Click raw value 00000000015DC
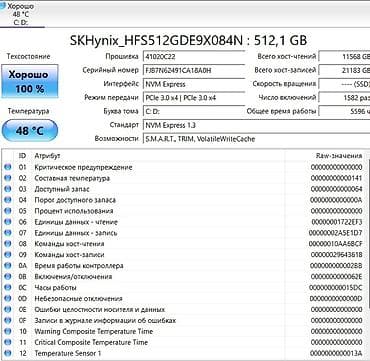The image size is (370, 361). point(336,287)
